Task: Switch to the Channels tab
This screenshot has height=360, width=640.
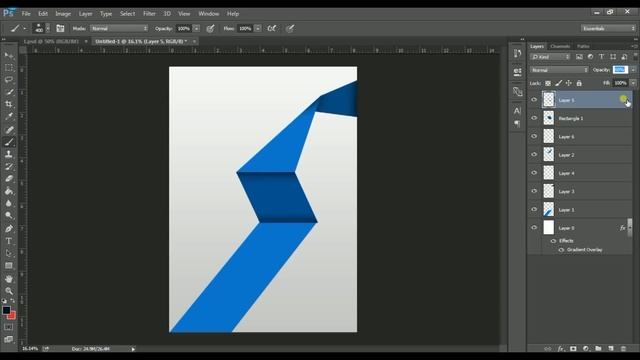Action: [560, 46]
